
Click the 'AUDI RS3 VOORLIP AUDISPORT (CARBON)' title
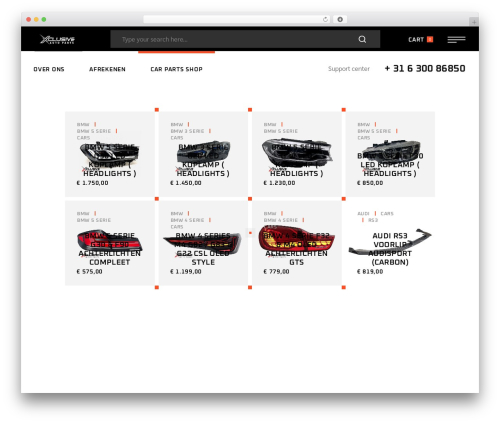pyautogui.click(x=390, y=249)
